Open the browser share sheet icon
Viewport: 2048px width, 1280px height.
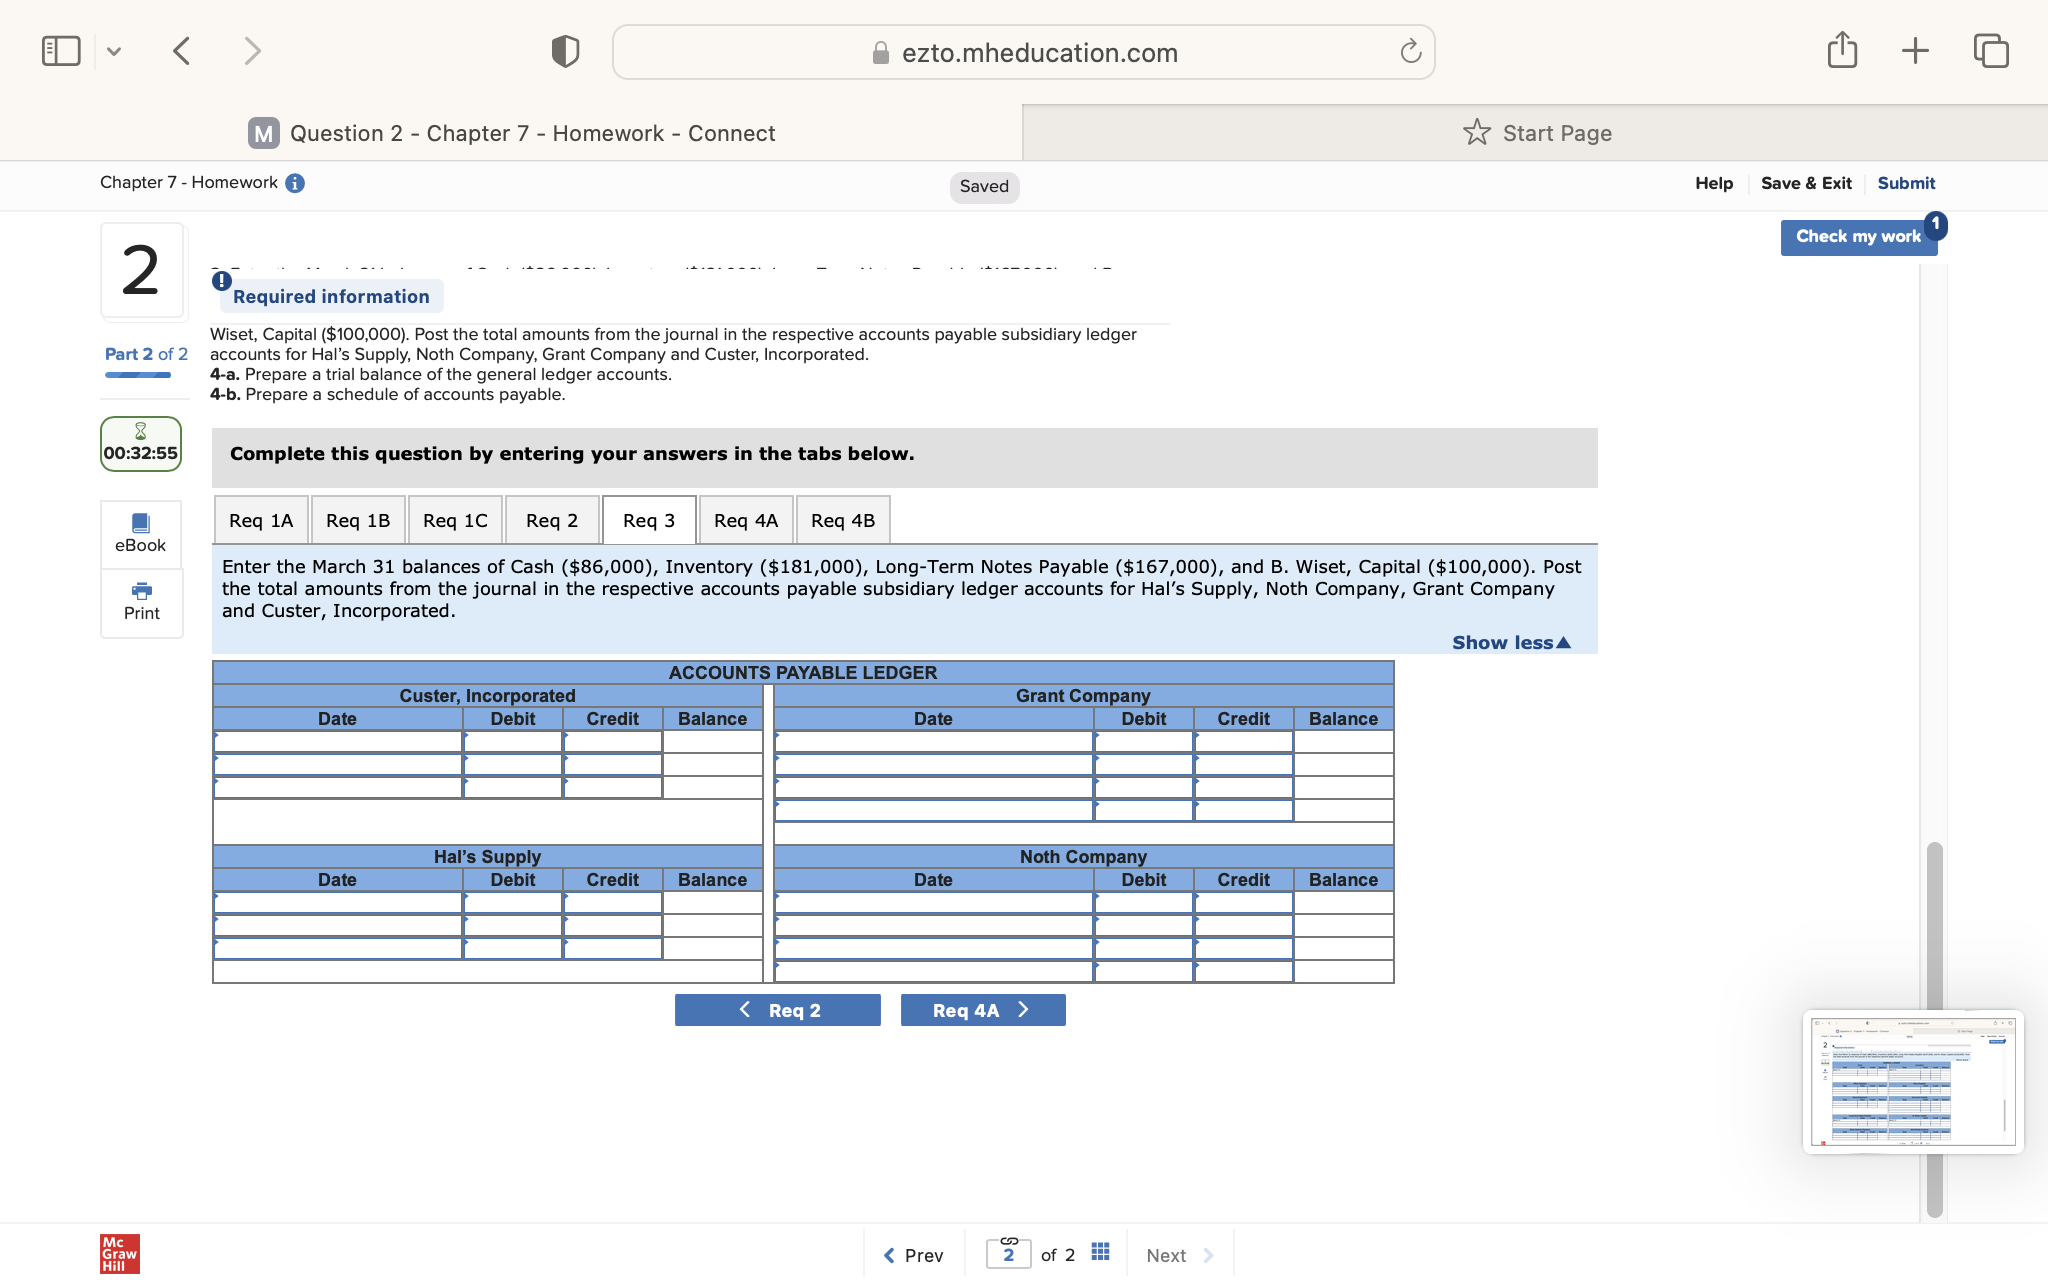[x=1842, y=49]
